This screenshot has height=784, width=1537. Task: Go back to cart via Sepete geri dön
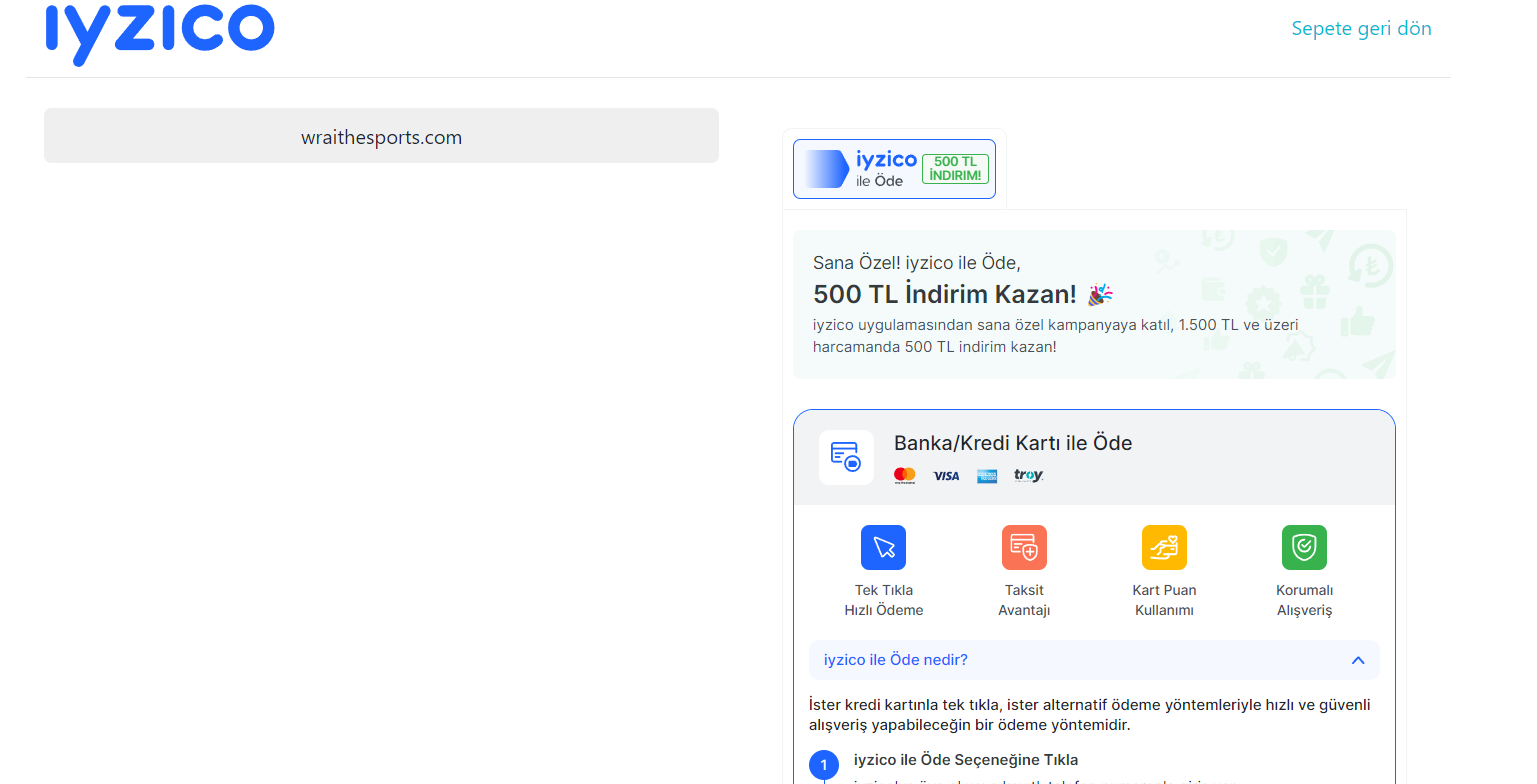(x=1361, y=28)
